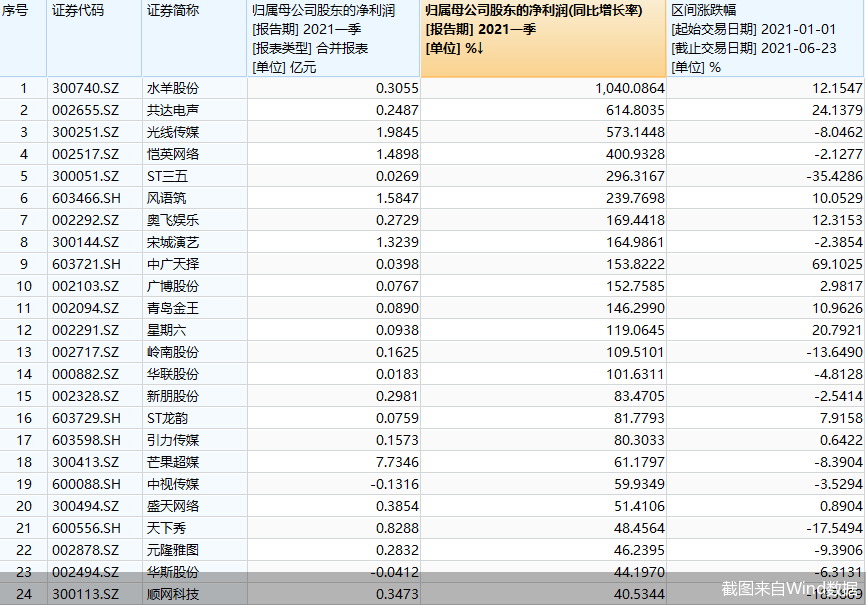Image resolution: width=866 pixels, height=605 pixels.
Task: Select stock code 603466.SH
Action: pos(86,198)
